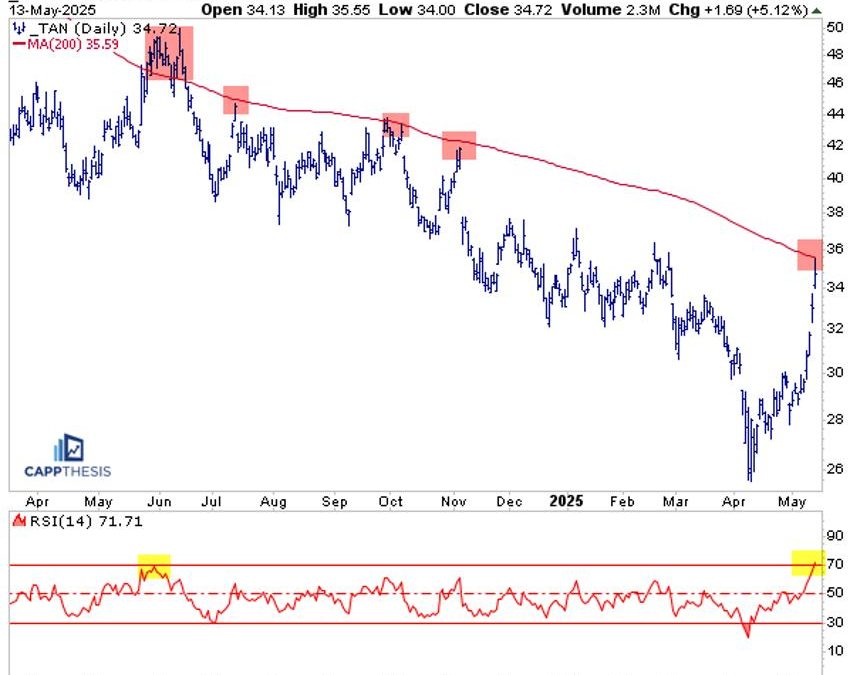Select the RSI(14) 71.71 legend text

86,522
